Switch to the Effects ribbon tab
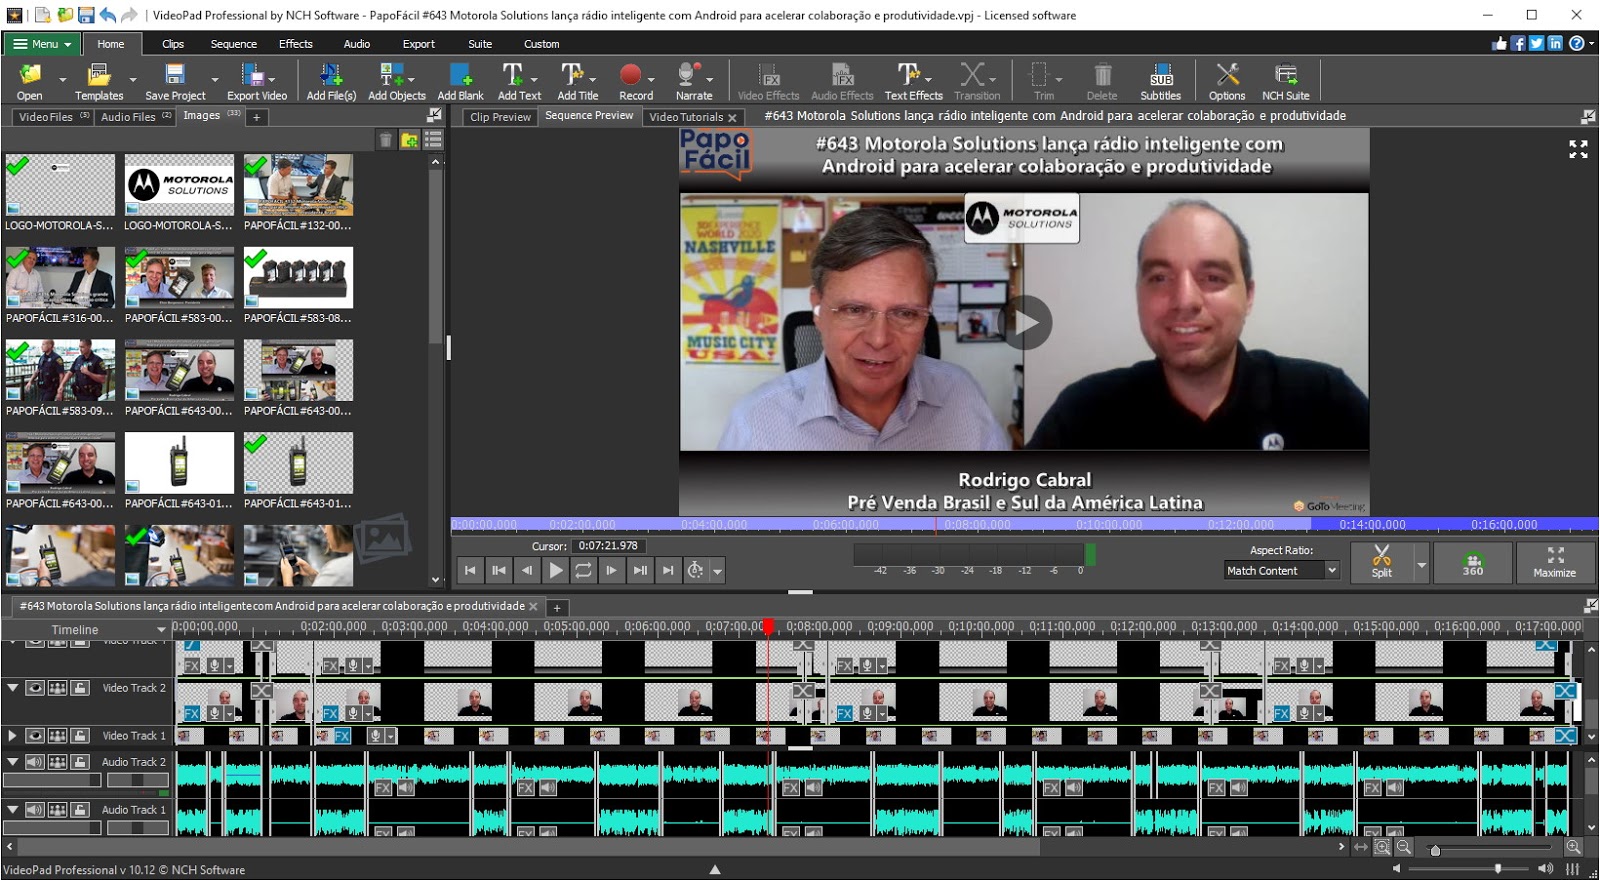This screenshot has width=1600, height=881. (x=295, y=44)
